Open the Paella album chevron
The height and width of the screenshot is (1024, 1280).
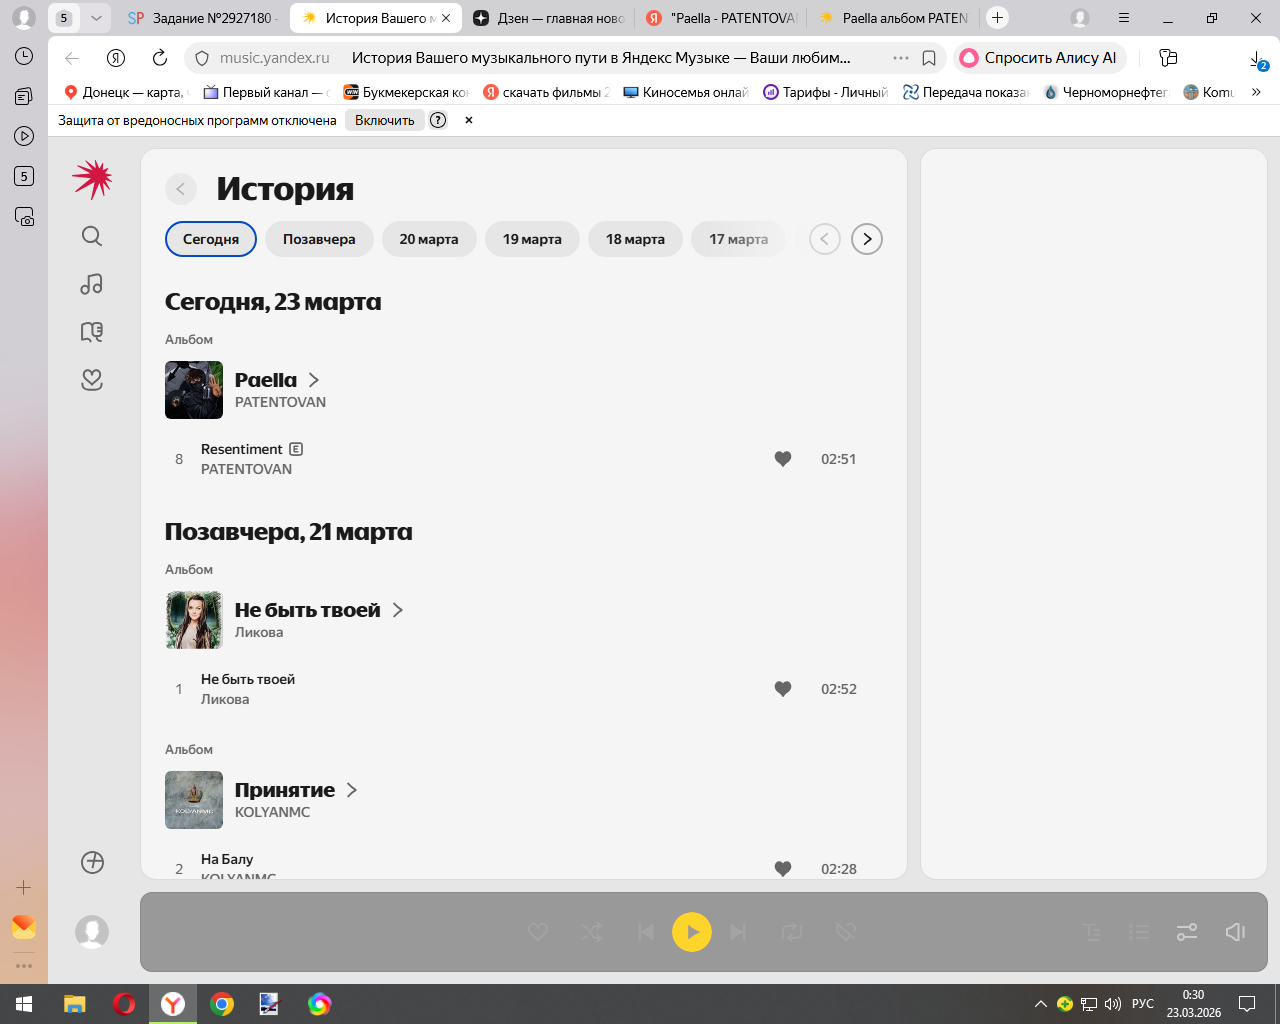coord(314,380)
